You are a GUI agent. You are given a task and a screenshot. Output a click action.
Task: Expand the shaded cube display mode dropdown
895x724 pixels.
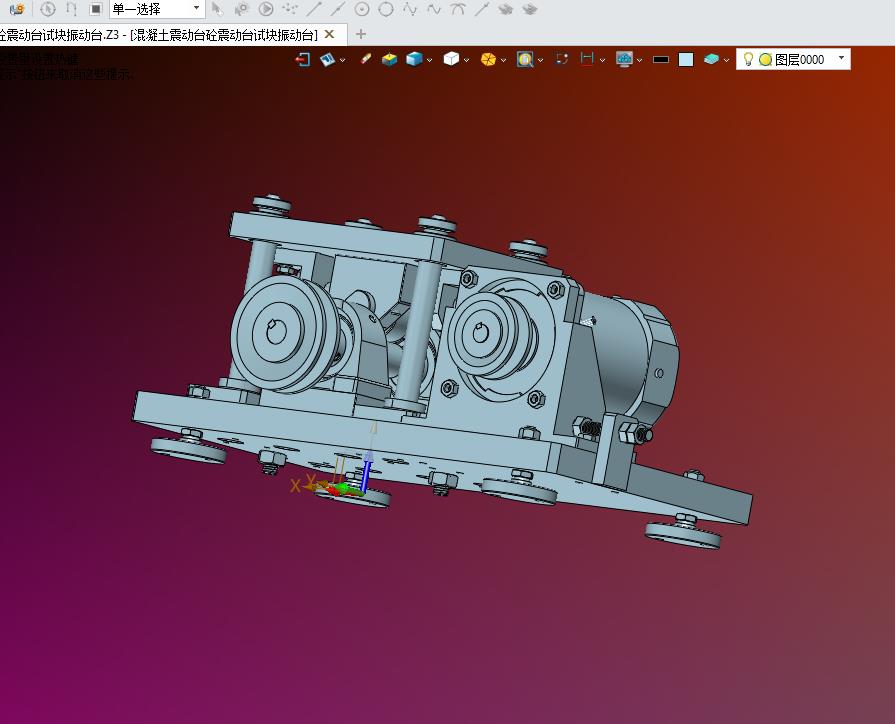click(x=429, y=60)
